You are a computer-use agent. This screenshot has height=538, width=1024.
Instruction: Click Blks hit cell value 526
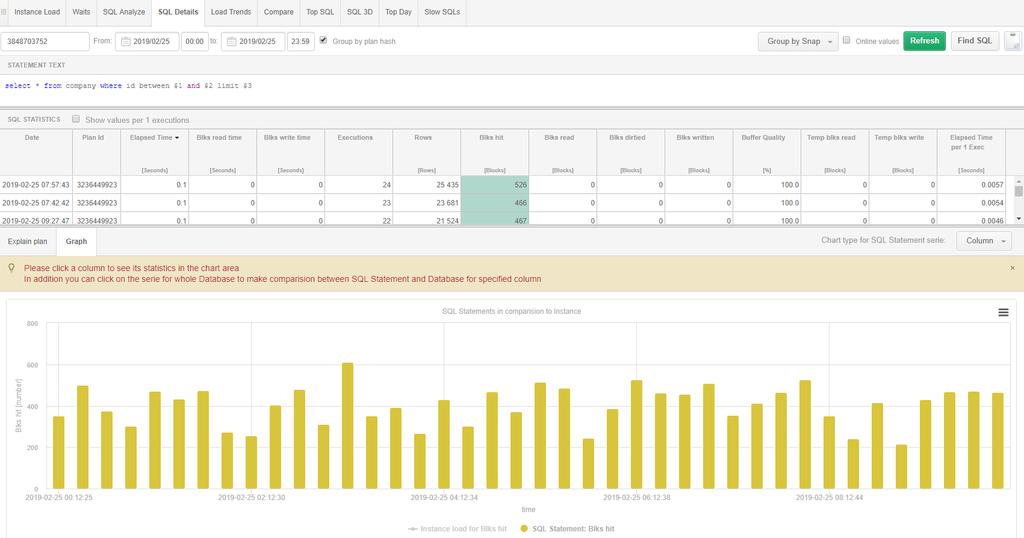[x=494, y=185]
